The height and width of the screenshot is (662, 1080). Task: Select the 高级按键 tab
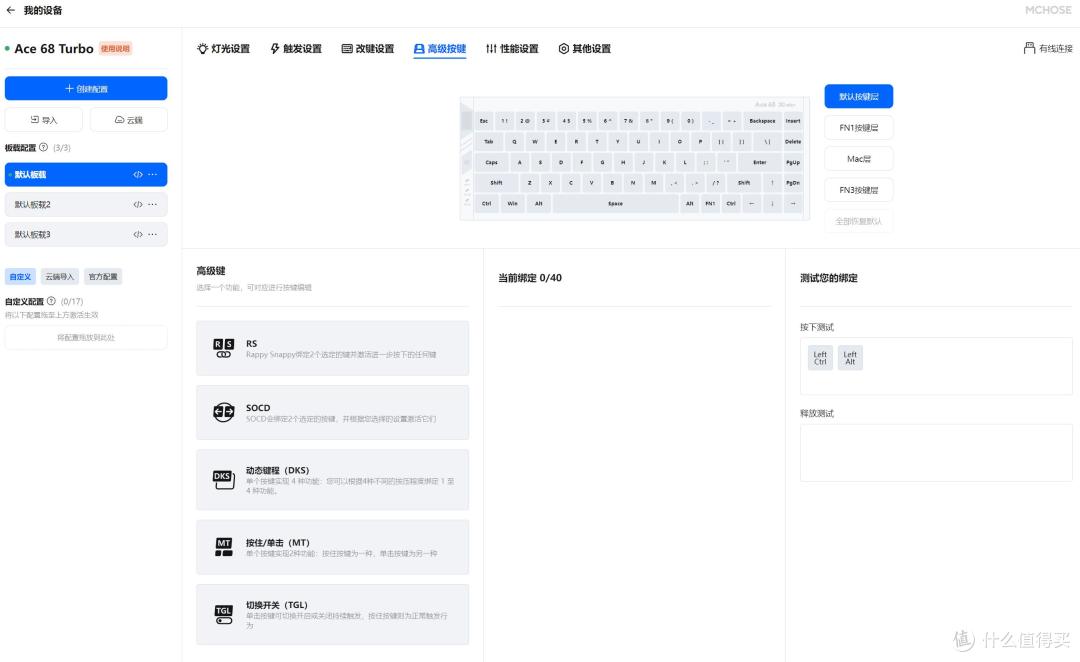click(439, 48)
